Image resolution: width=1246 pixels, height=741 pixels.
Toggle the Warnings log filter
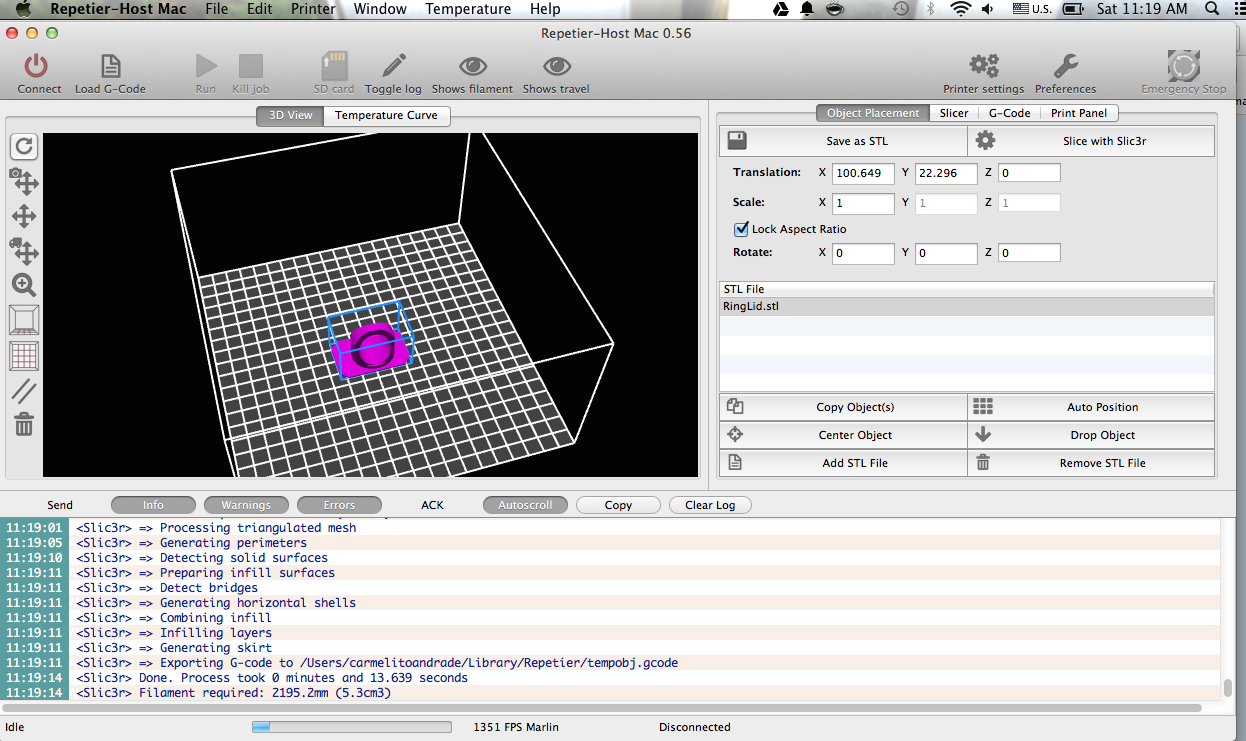(246, 505)
